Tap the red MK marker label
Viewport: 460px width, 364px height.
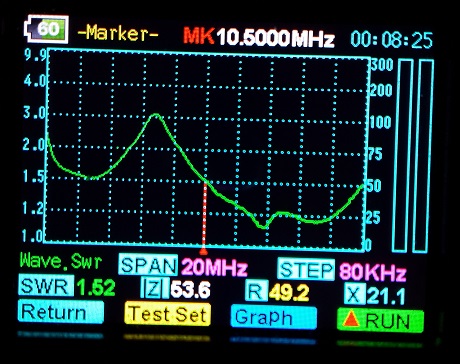point(198,35)
